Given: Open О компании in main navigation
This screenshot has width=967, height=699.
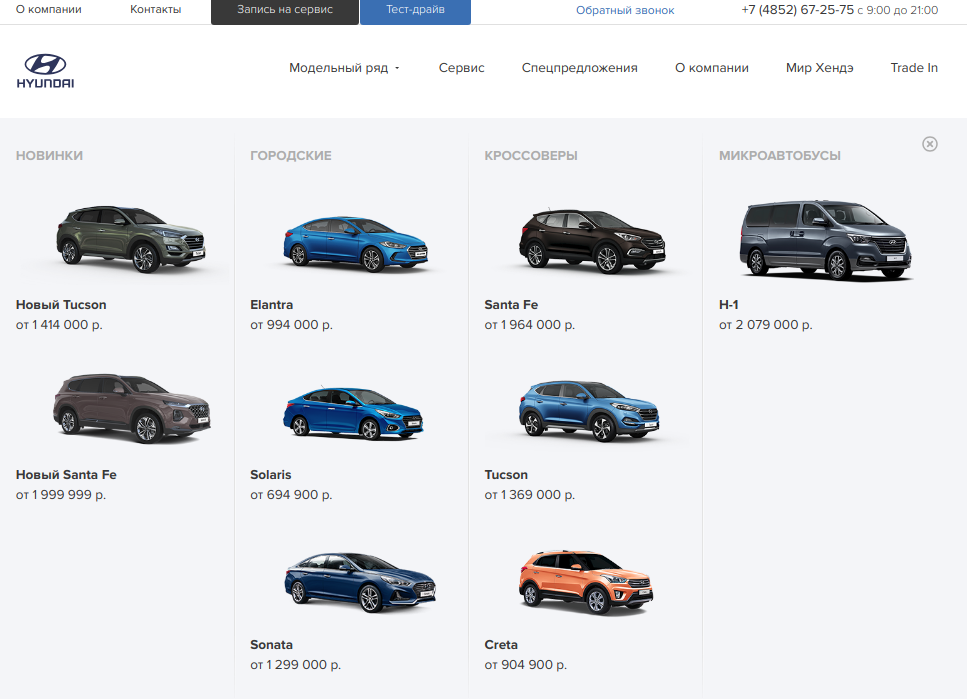Looking at the screenshot, I should click(711, 68).
